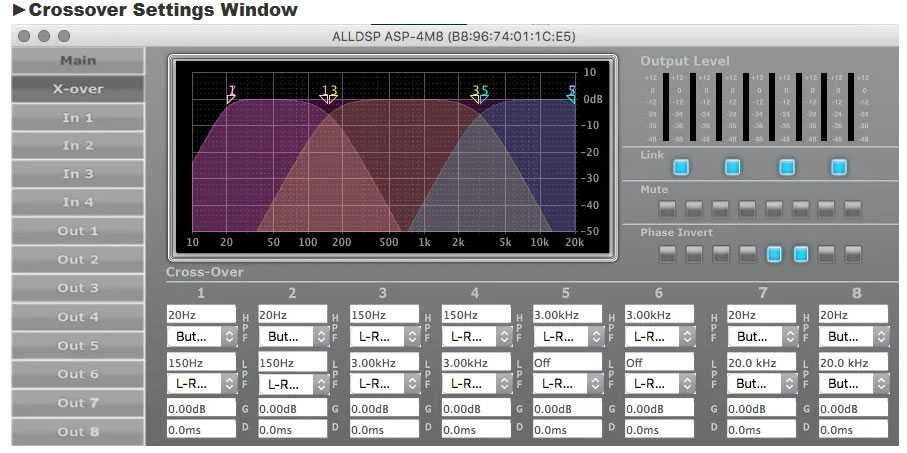The height and width of the screenshot is (453, 907).
Task: Toggle the second Link button for outputs 3-4
Action: (733, 168)
